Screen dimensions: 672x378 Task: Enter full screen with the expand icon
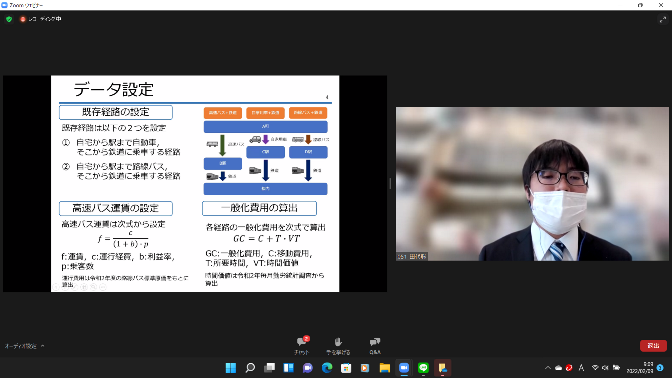pyautogui.click(x=663, y=19)
